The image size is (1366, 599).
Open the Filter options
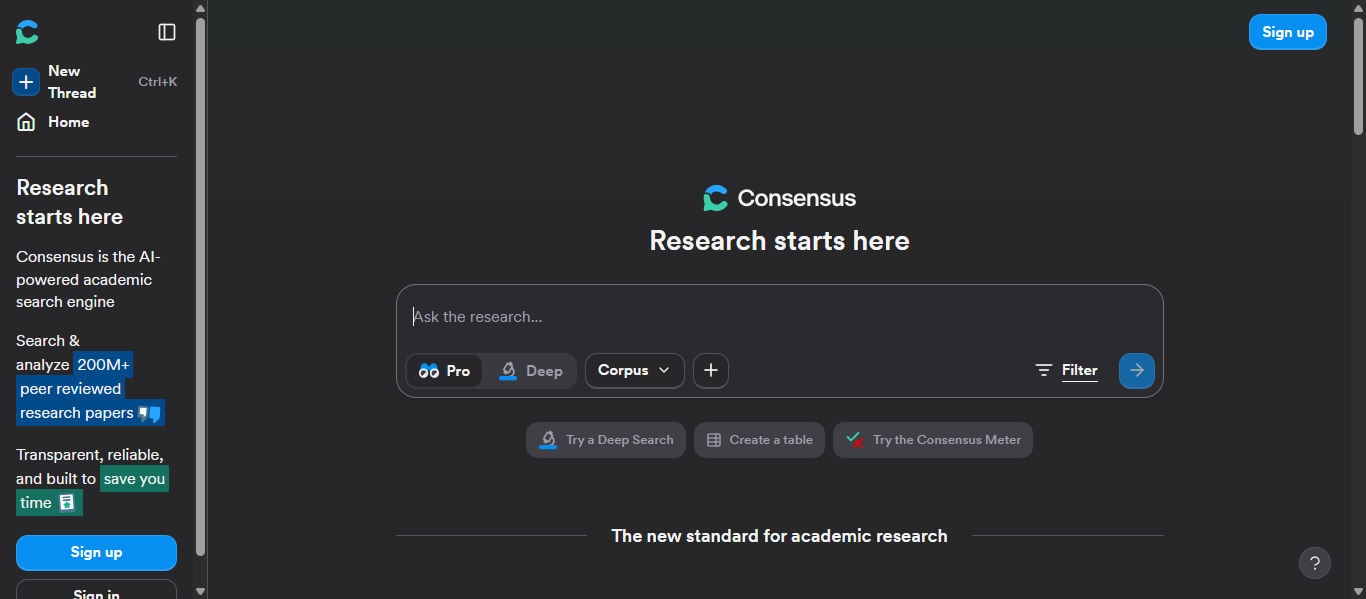pos(1066,370)
